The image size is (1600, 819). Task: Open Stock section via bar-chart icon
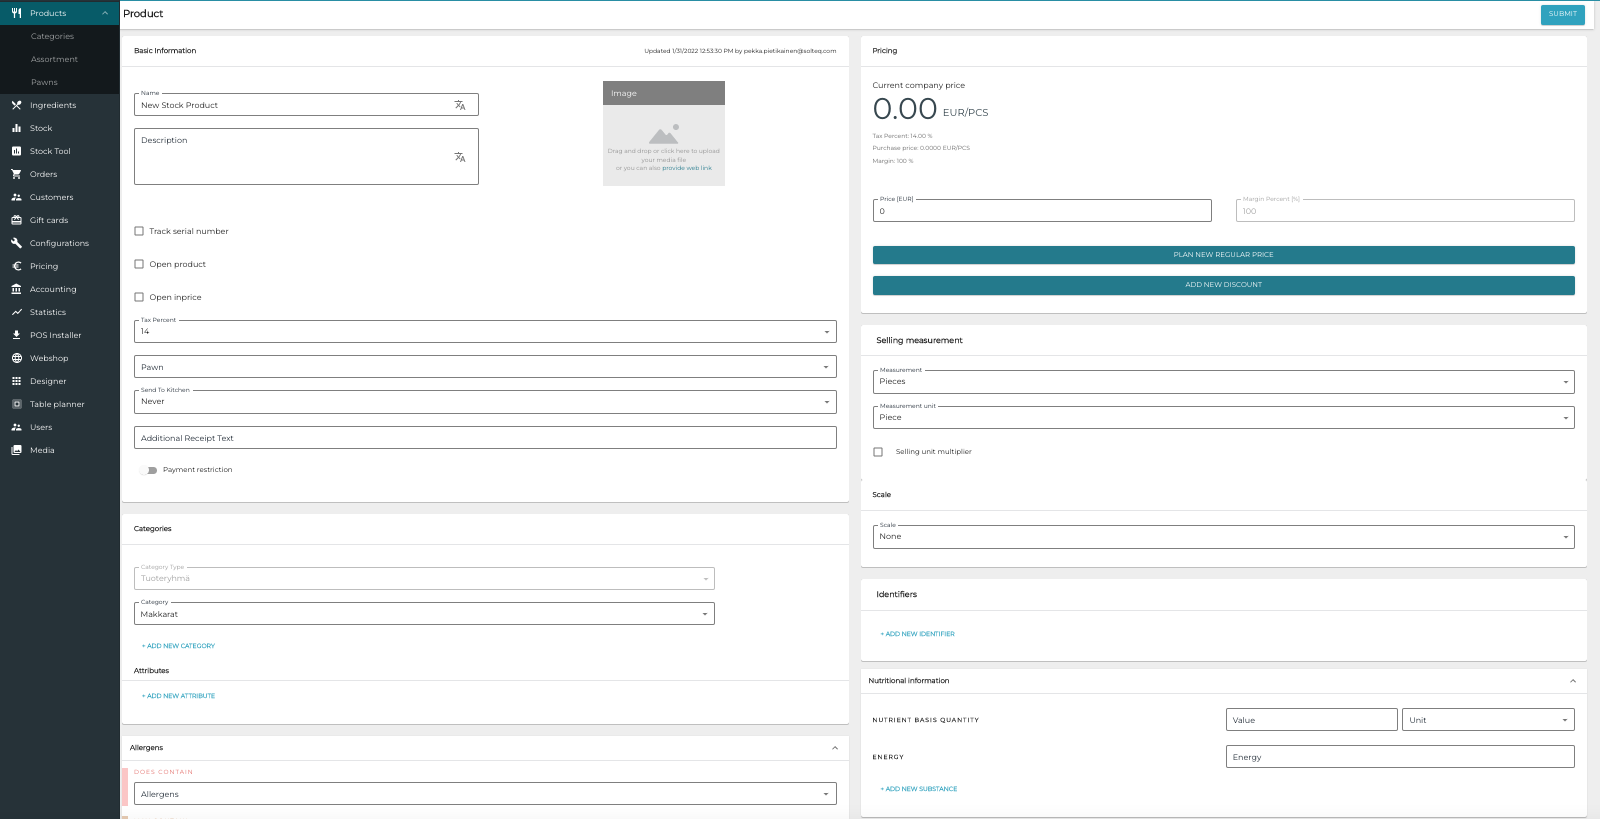16,128
